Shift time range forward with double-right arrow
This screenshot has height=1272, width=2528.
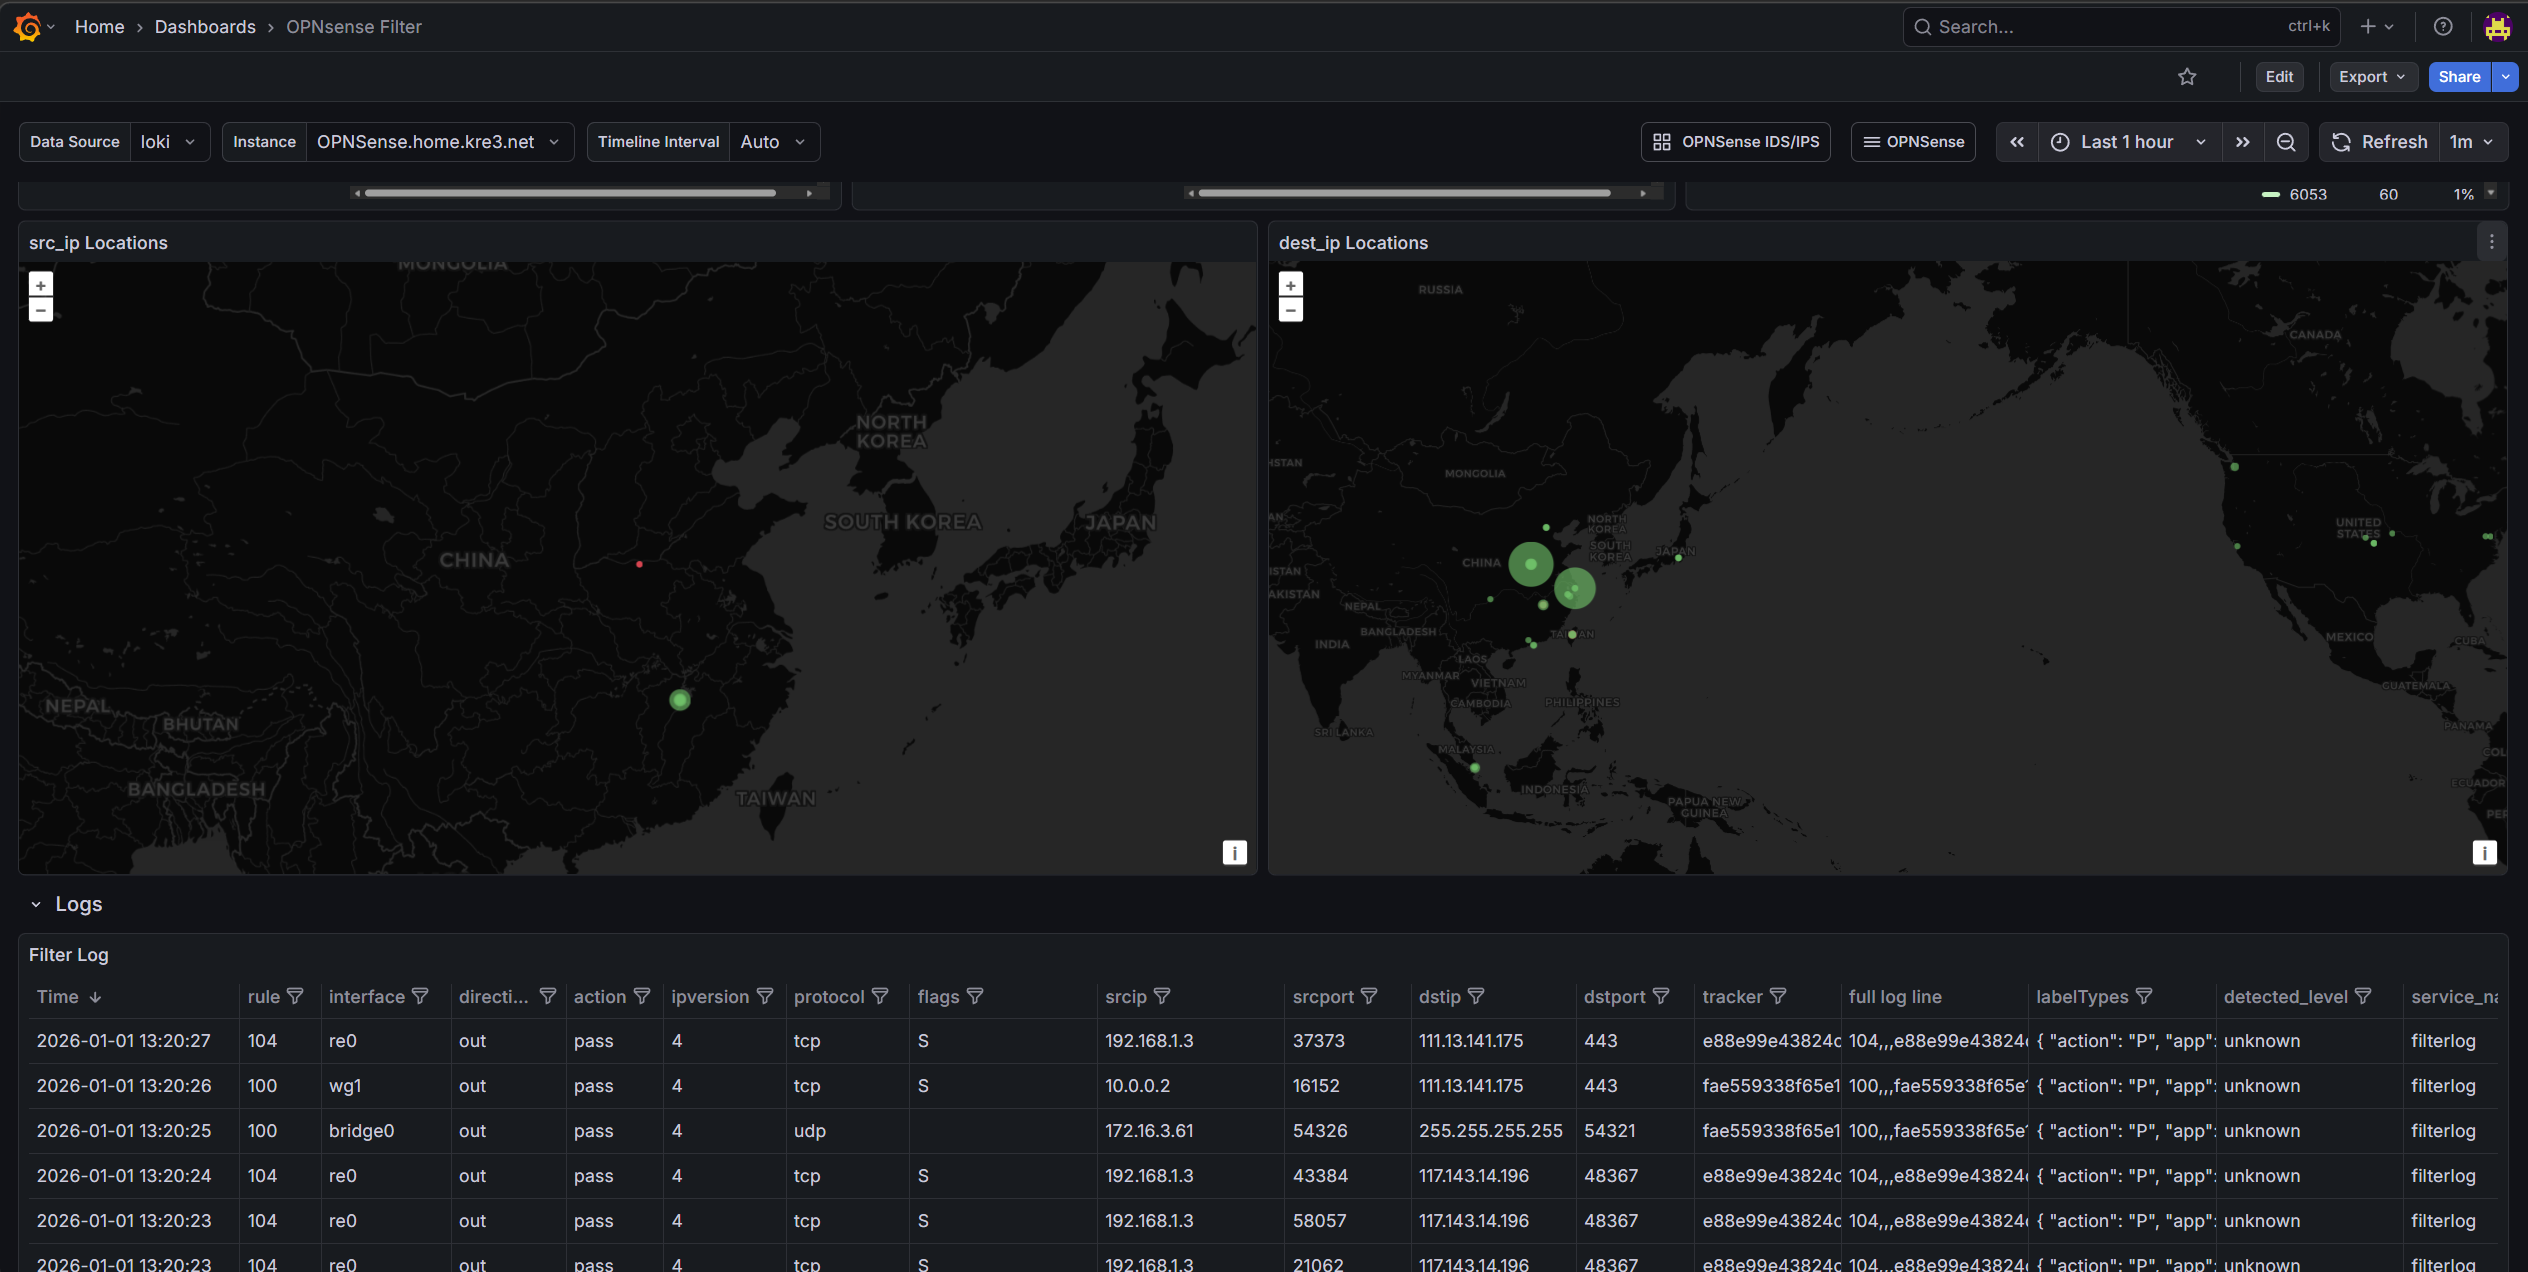click(2243, 142)
